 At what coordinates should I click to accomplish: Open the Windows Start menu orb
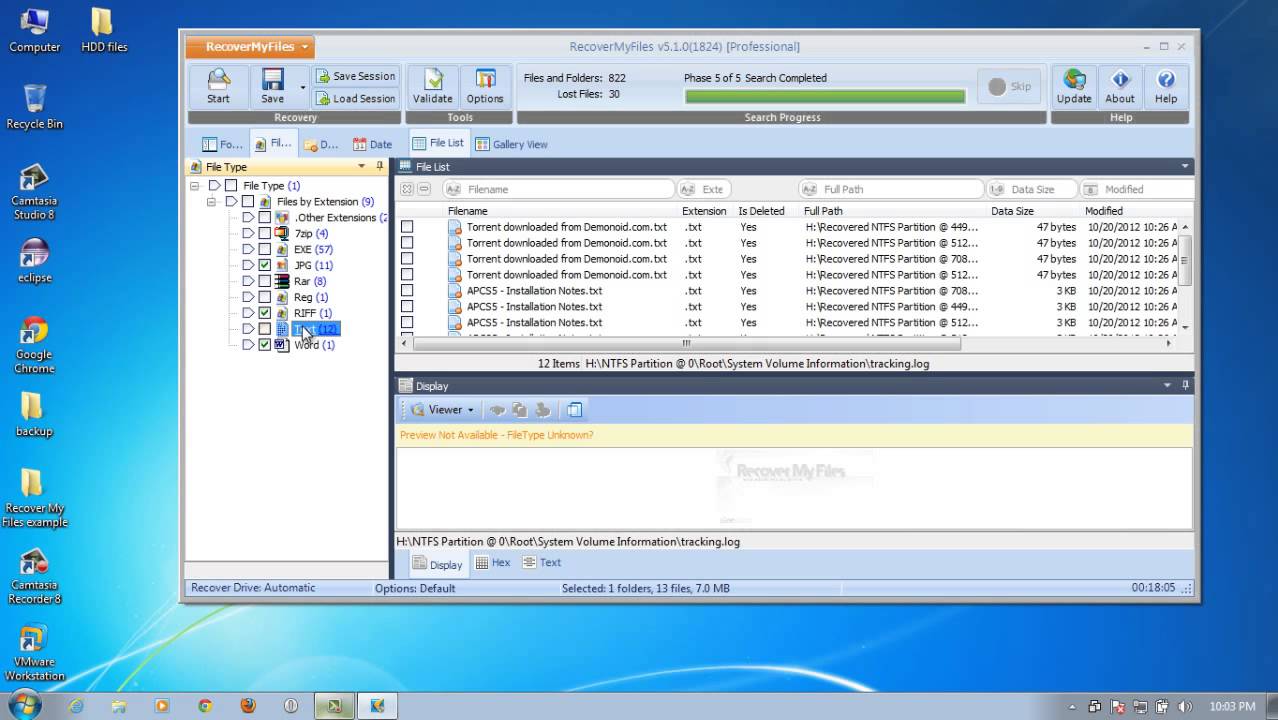coord(23,705)
